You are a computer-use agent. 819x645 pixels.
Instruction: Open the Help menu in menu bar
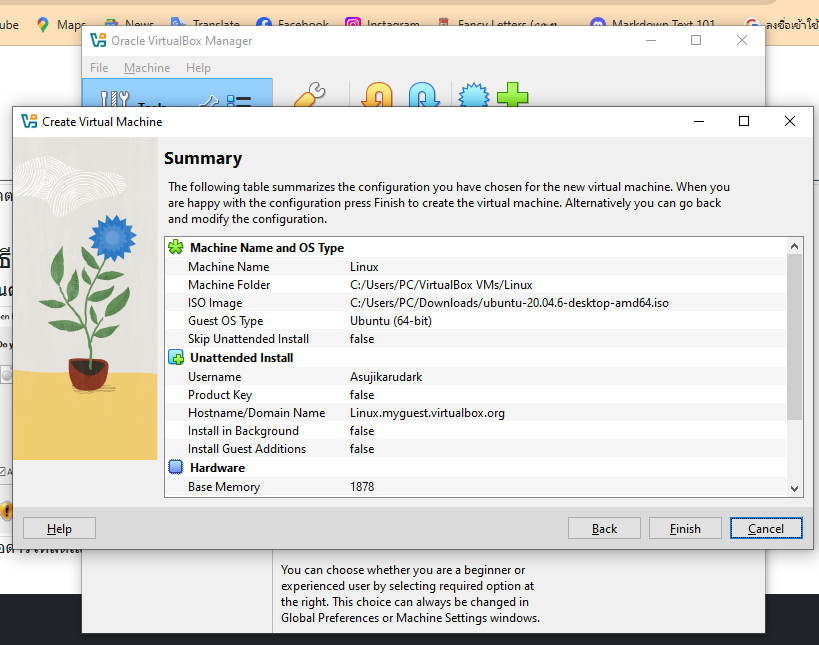(x=198, y=68)
